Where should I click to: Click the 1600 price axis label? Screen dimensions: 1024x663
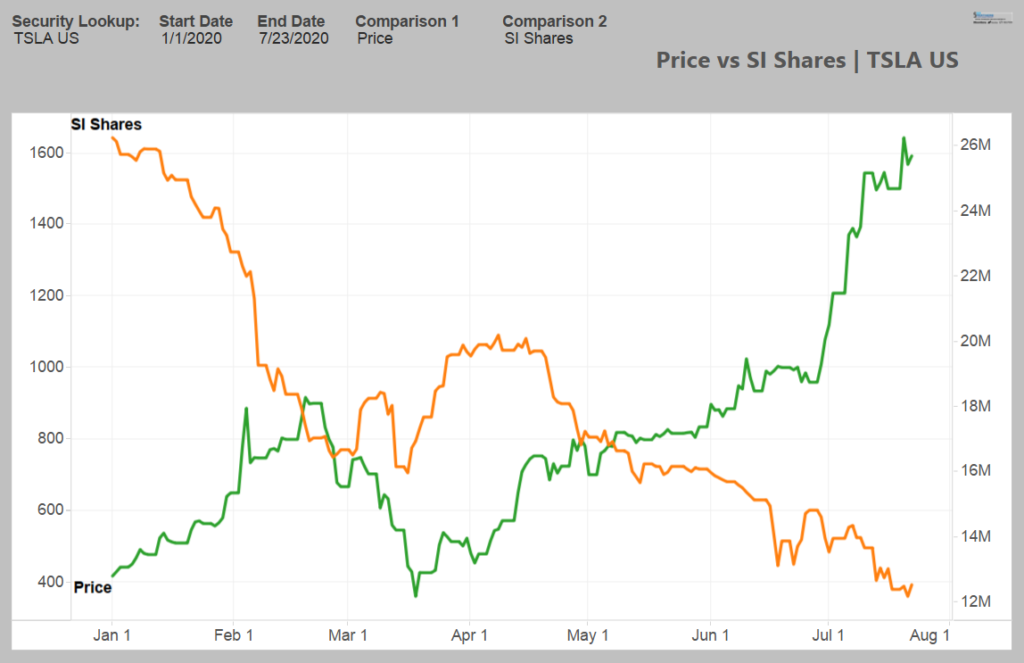click(x=46, y=152)
